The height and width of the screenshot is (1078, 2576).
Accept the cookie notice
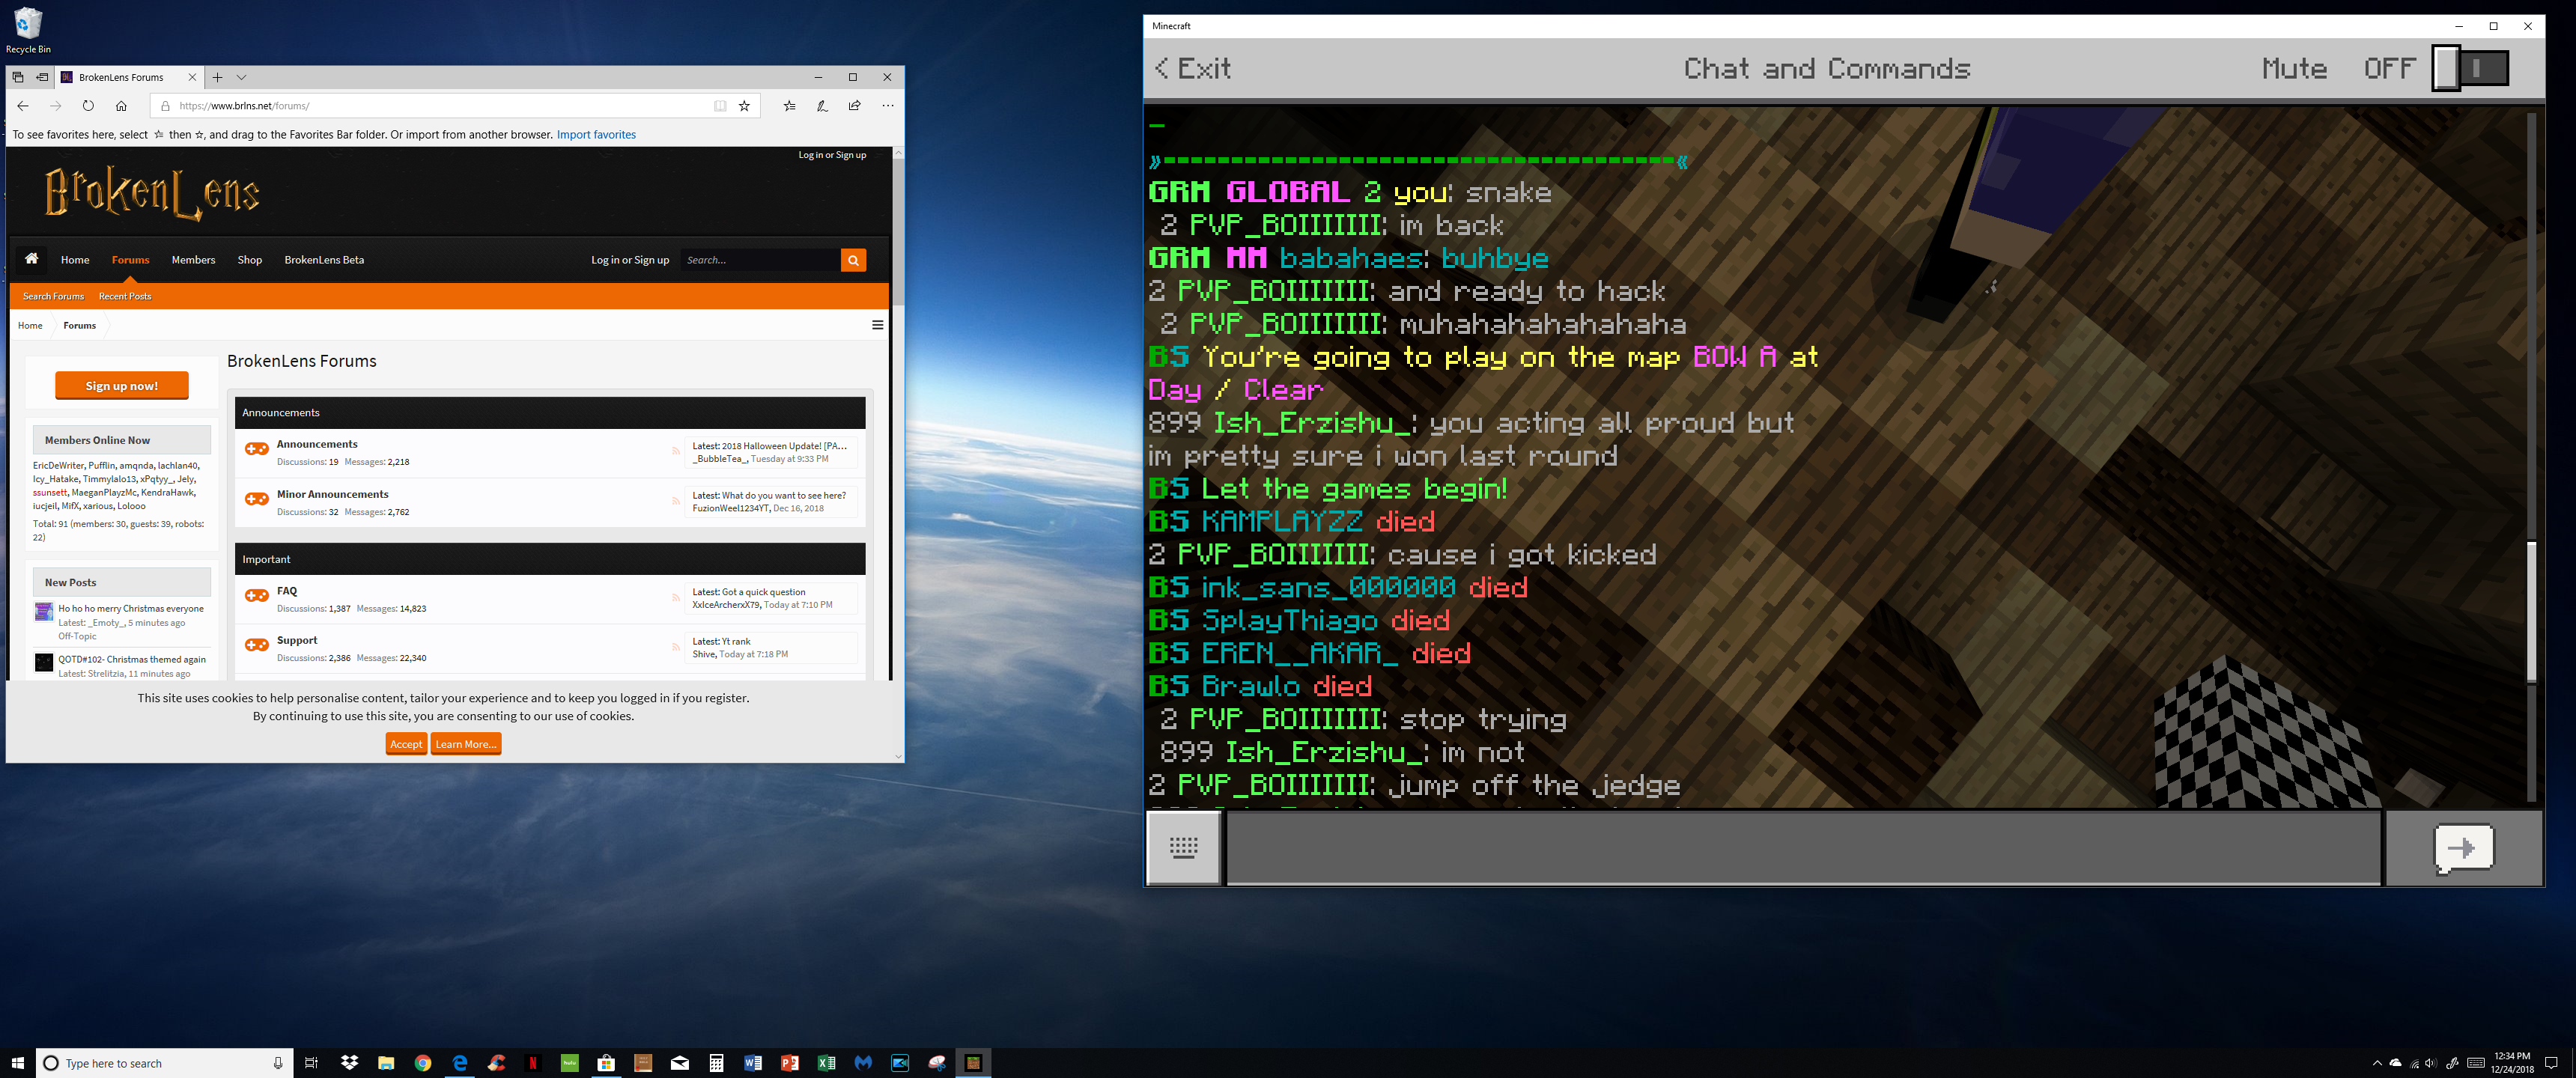point(406,744)
